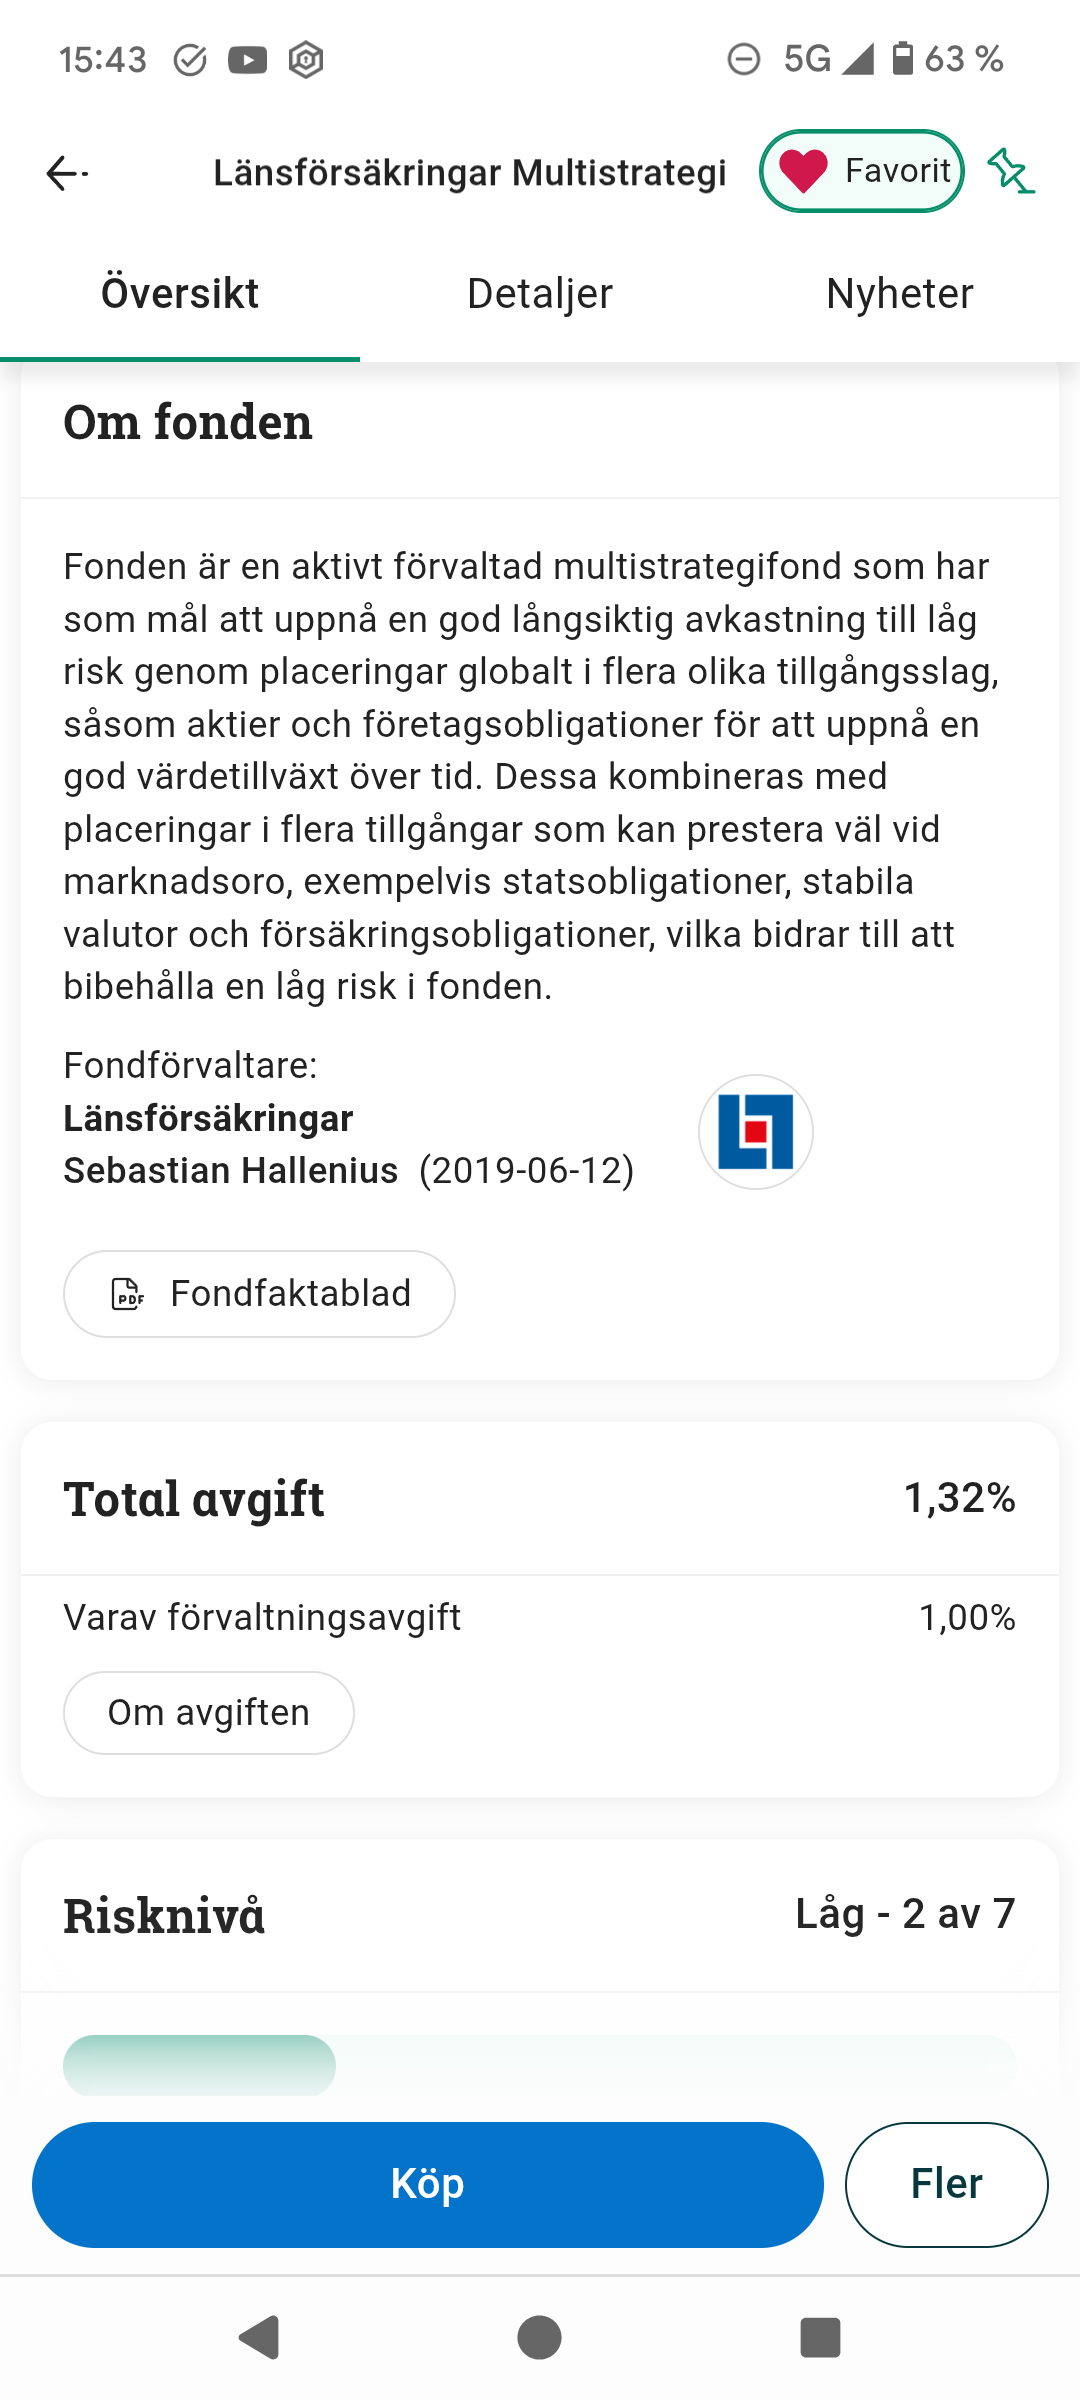Switch to the Detaljer tab
This screenshot has width=1080, height=2400.
[x=540, y=294]
